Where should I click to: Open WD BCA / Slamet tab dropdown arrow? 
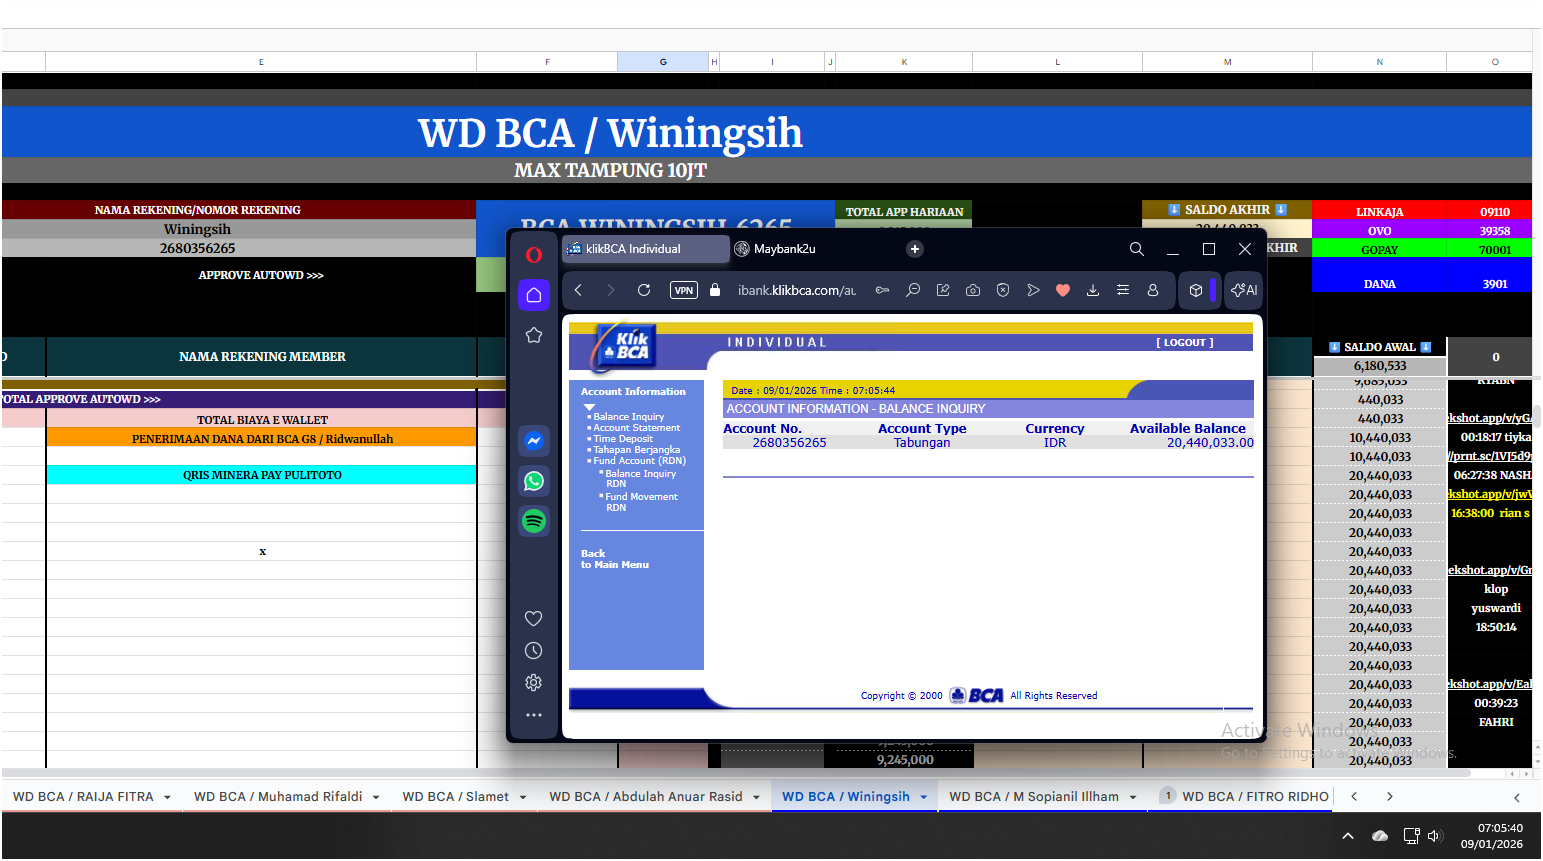point(523,798)
